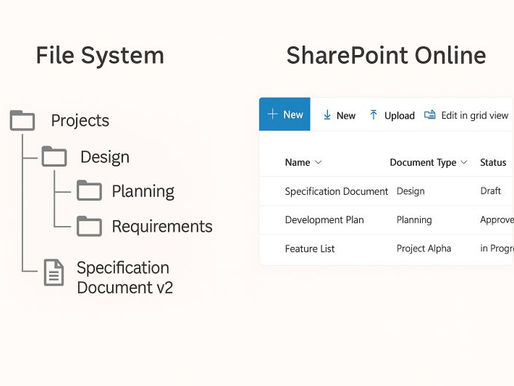The image size is (514, 386).
Task: Click the Edit in grid view label
Action: (475, 116)
